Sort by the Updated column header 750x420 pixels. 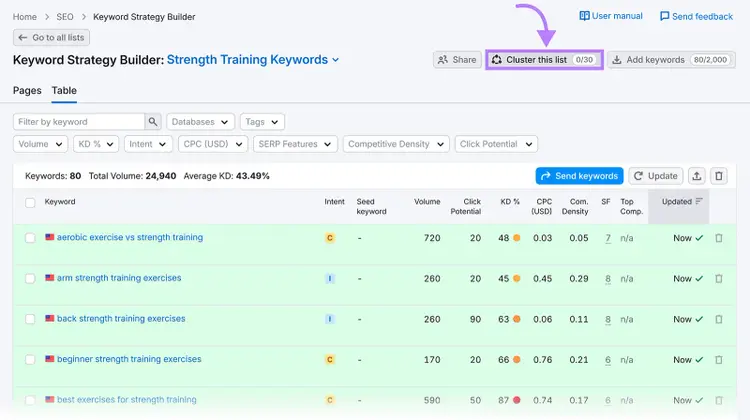pos(679,206)
